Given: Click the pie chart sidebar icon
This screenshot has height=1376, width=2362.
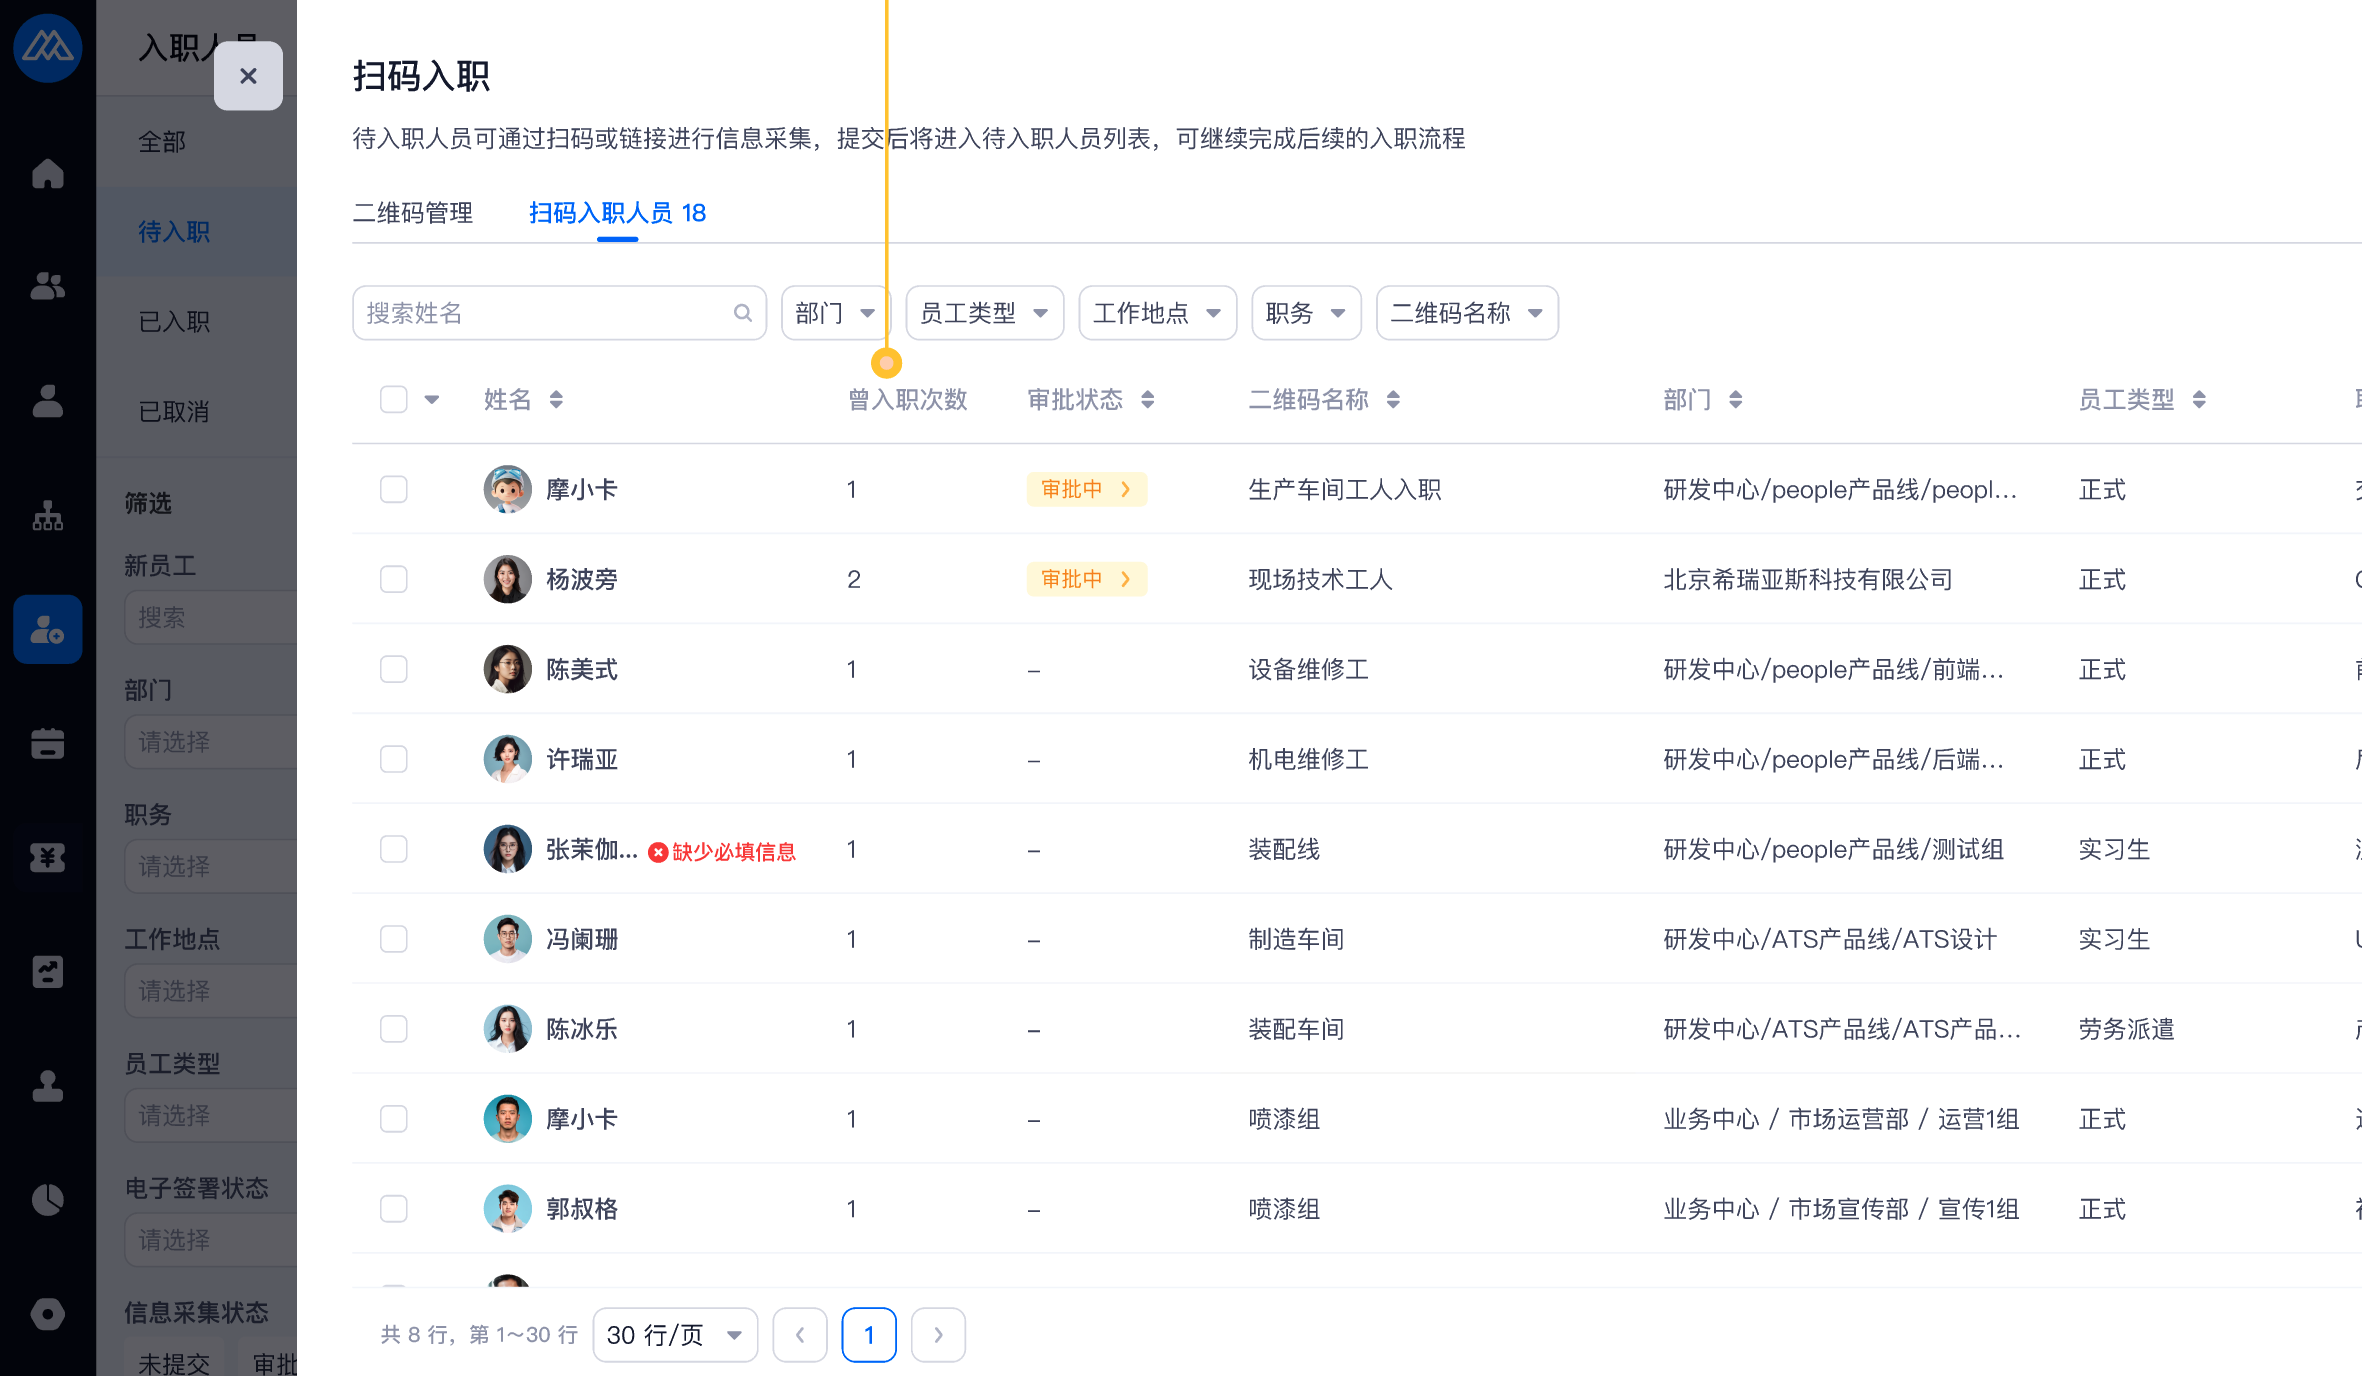Looking at the screenshot, I should point(47,1199).
